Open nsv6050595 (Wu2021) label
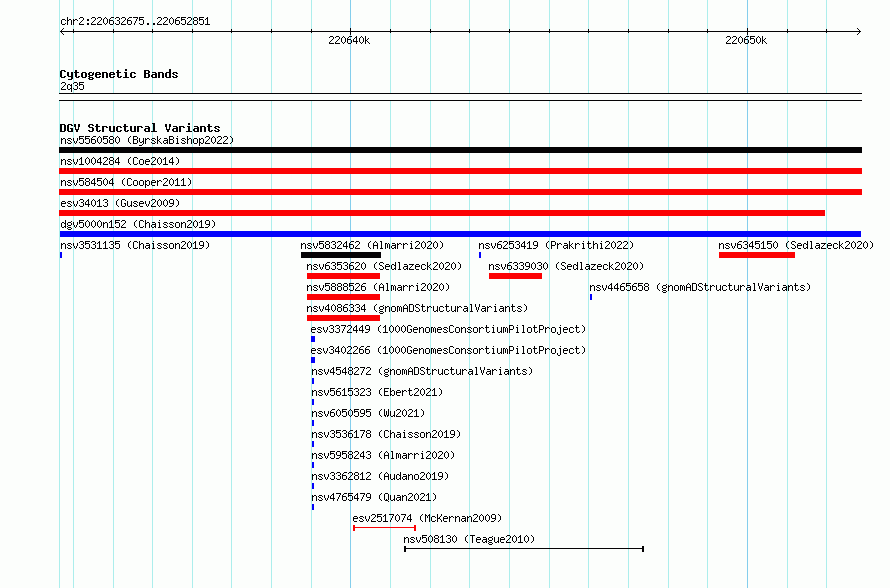The image size is (890, 588). click(x=368, y=413)
